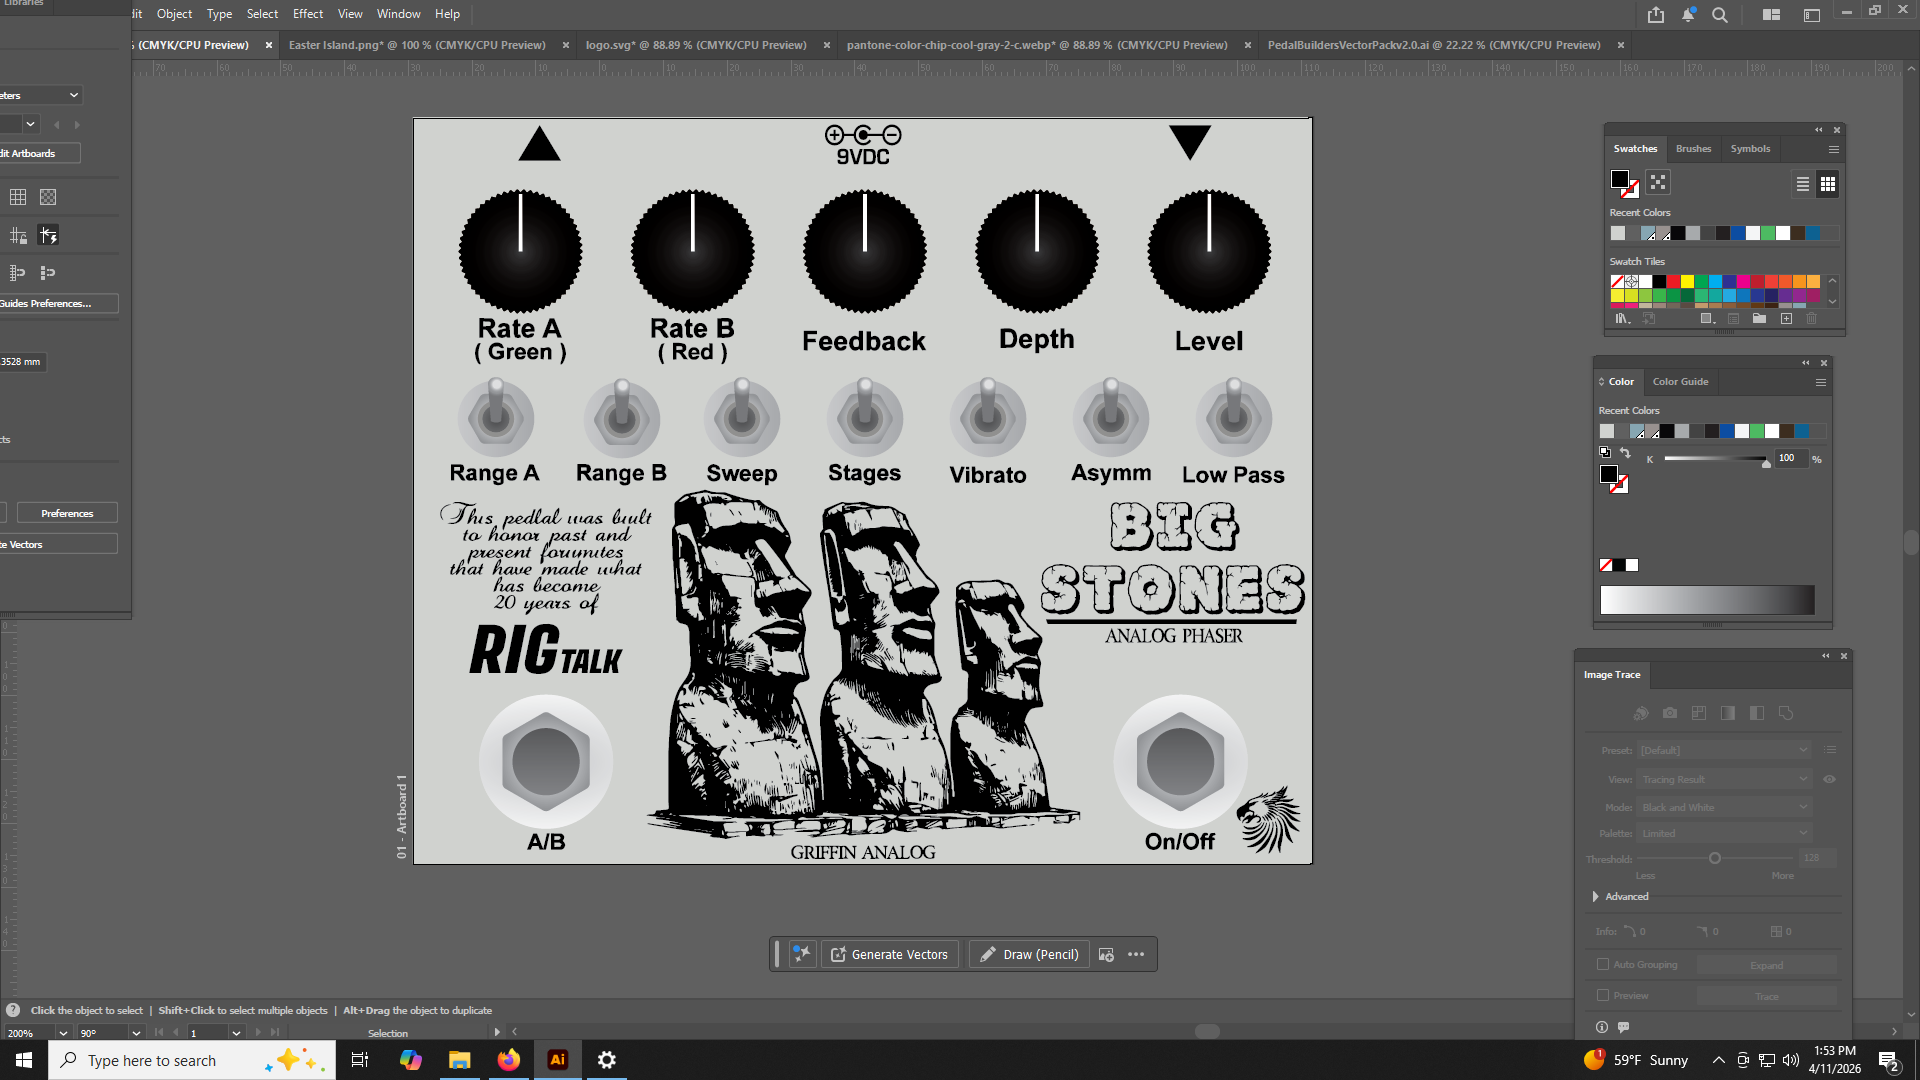The width and height of the screenshot is (1920, 1080).
Task: Pick the green swatch in Recent Colors
Action: click(1768, 233)
